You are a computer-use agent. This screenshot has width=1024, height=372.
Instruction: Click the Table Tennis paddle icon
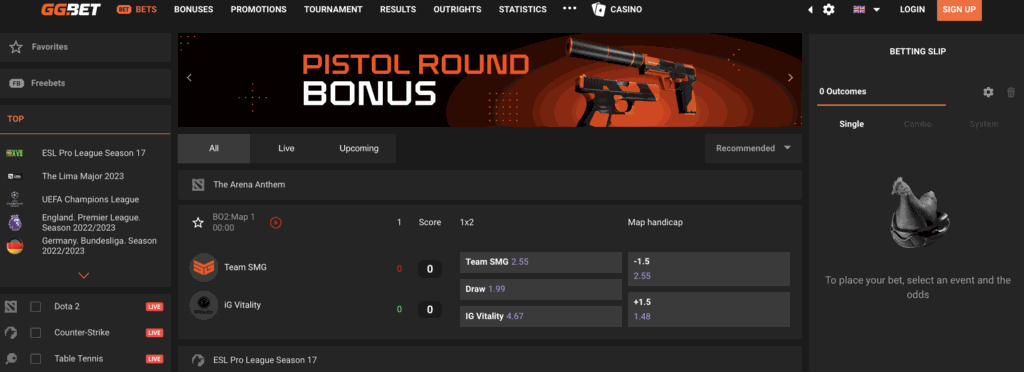10,359
